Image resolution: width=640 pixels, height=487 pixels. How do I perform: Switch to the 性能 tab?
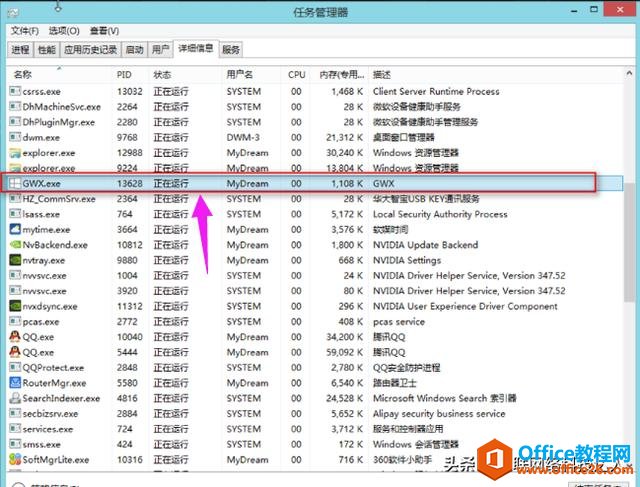[x=47, y=50]
